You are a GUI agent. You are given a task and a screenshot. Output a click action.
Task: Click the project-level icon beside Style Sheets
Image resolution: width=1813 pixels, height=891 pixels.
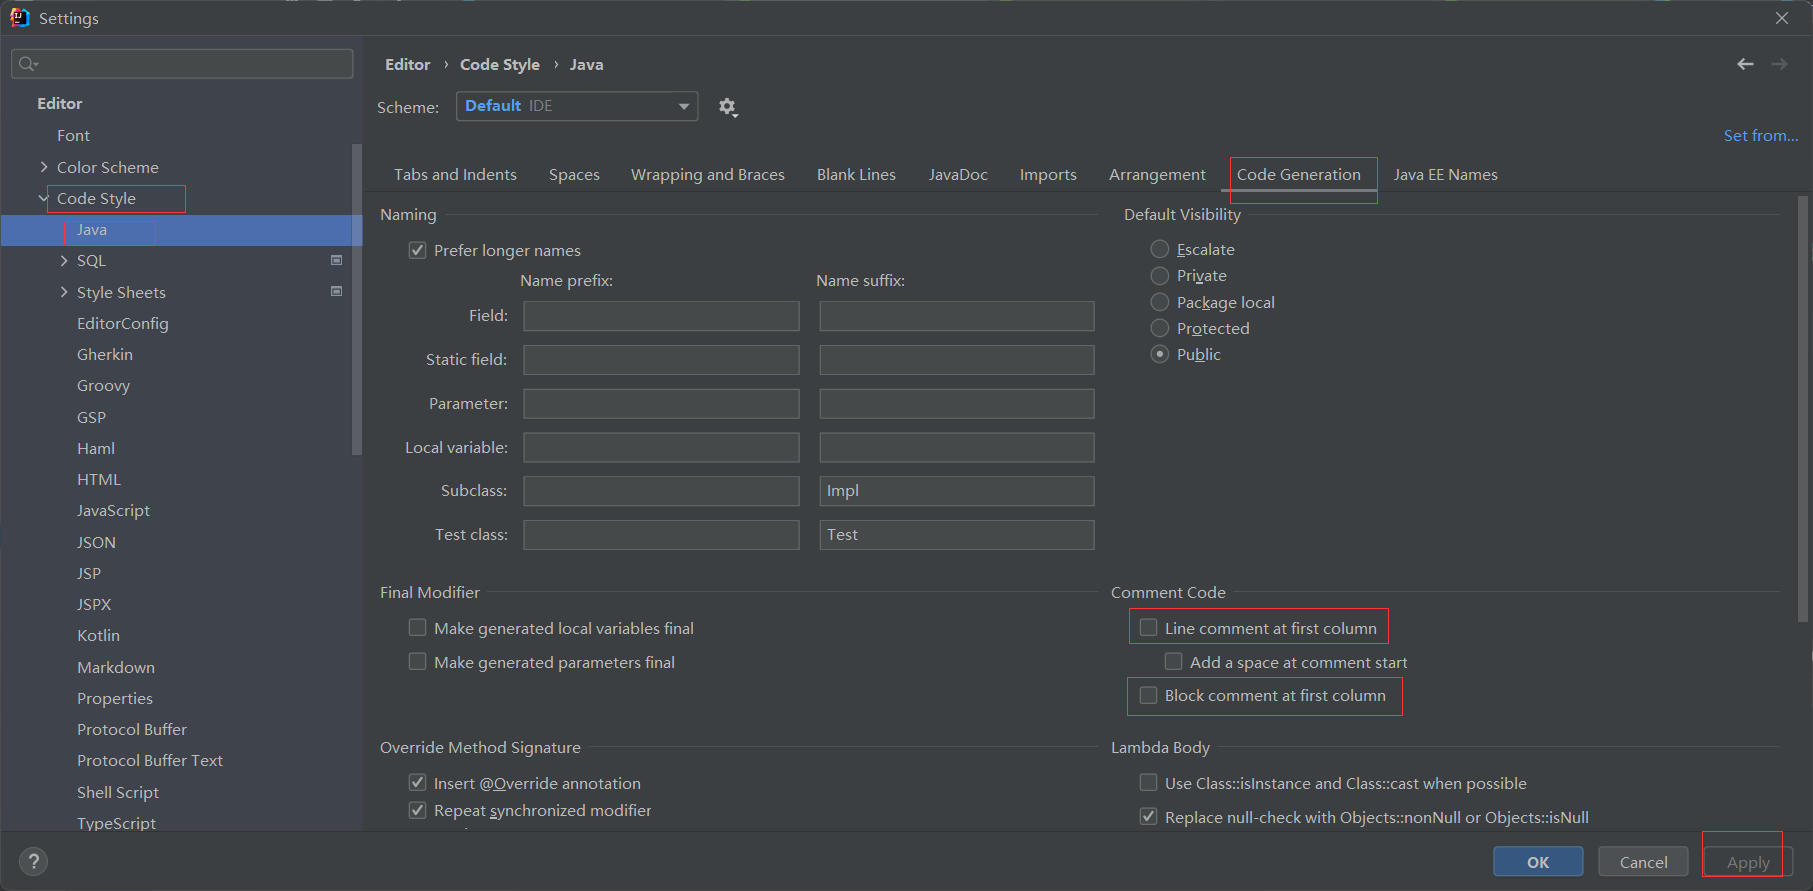click(336, 292)
